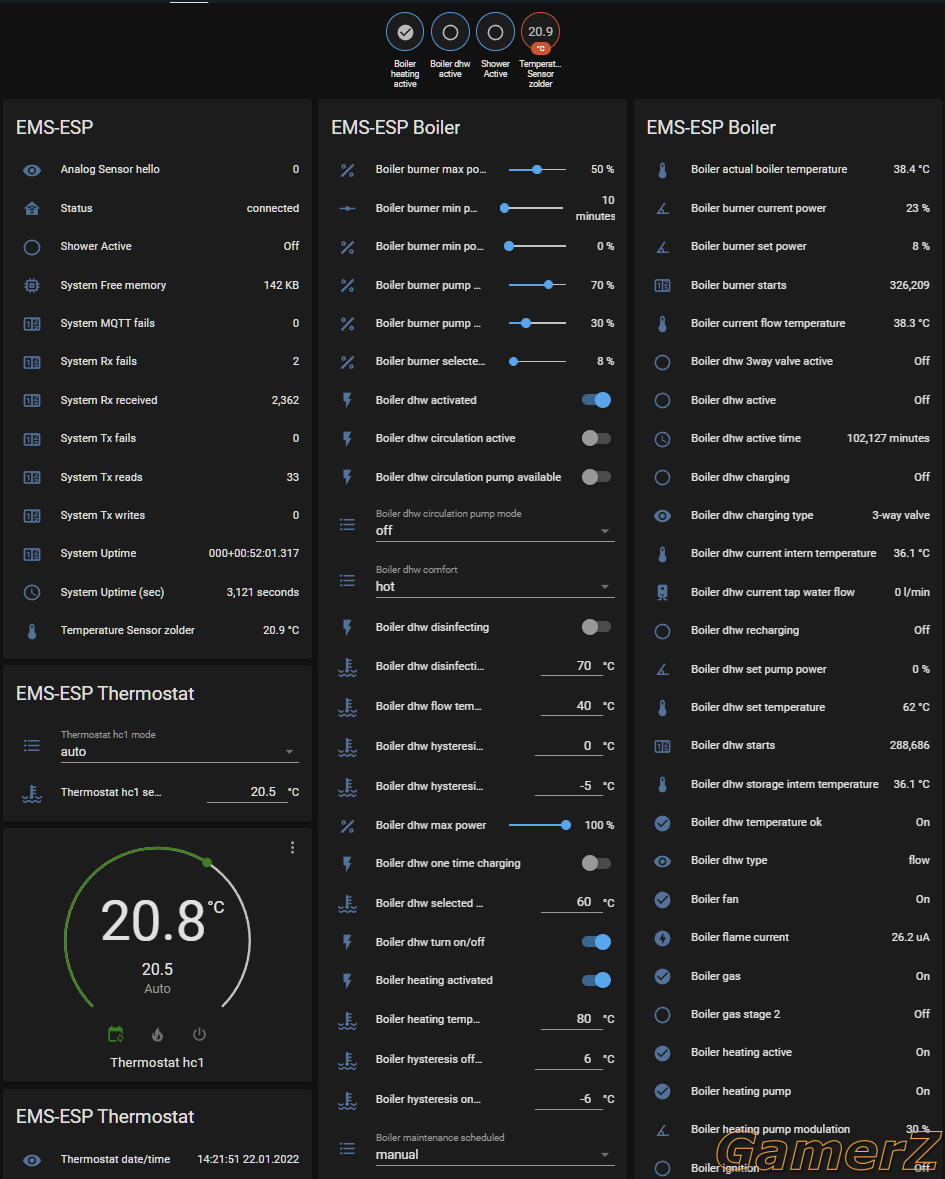Click the thermostat dial setpoint handle

tap(207, 862)
